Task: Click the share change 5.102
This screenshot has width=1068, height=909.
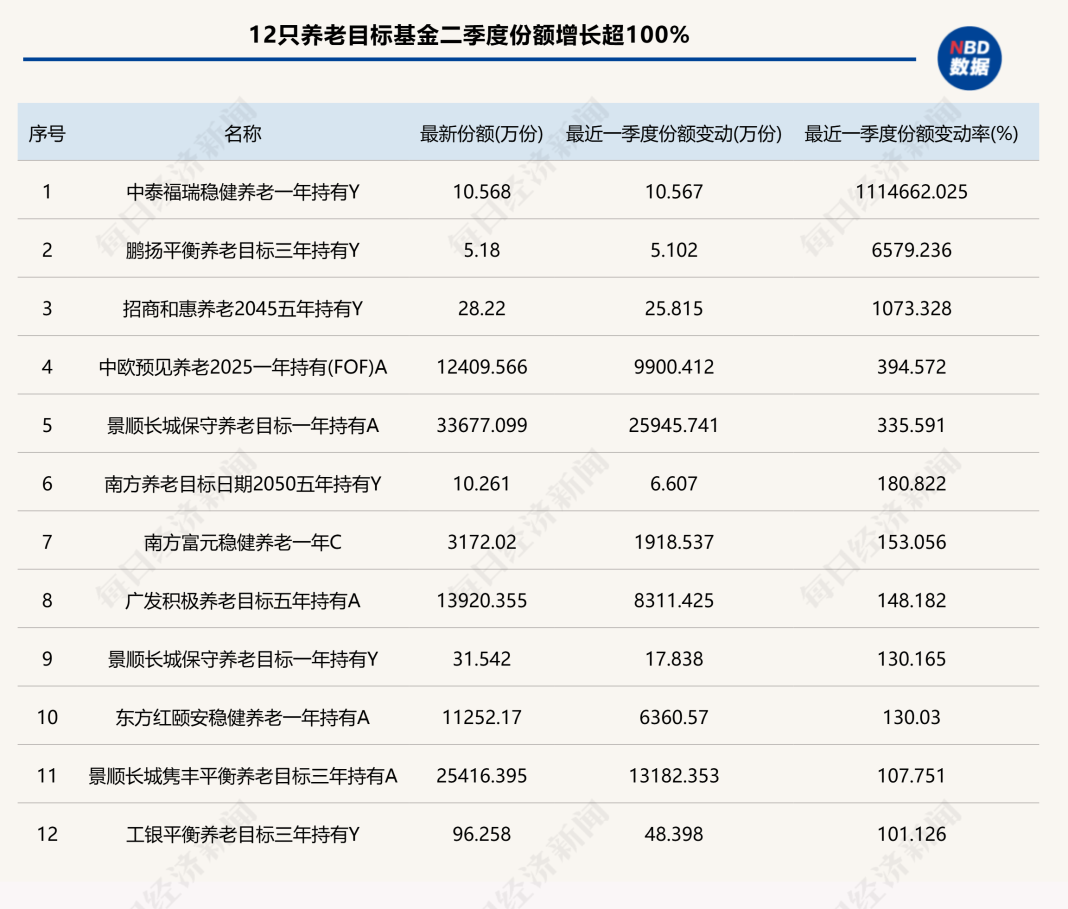Action: coord(674,251)
